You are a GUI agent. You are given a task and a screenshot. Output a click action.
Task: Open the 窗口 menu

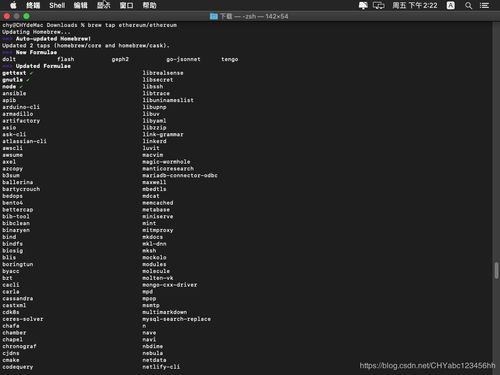[127, 5]
